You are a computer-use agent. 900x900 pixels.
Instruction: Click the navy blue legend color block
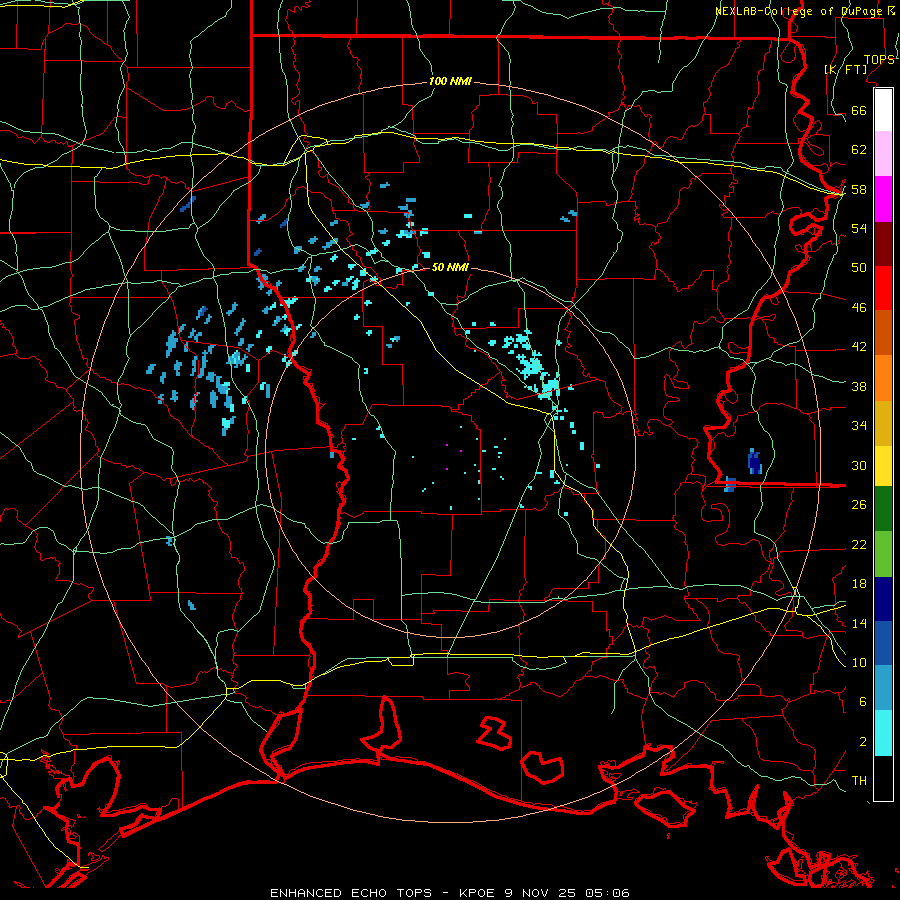(883, 599)
